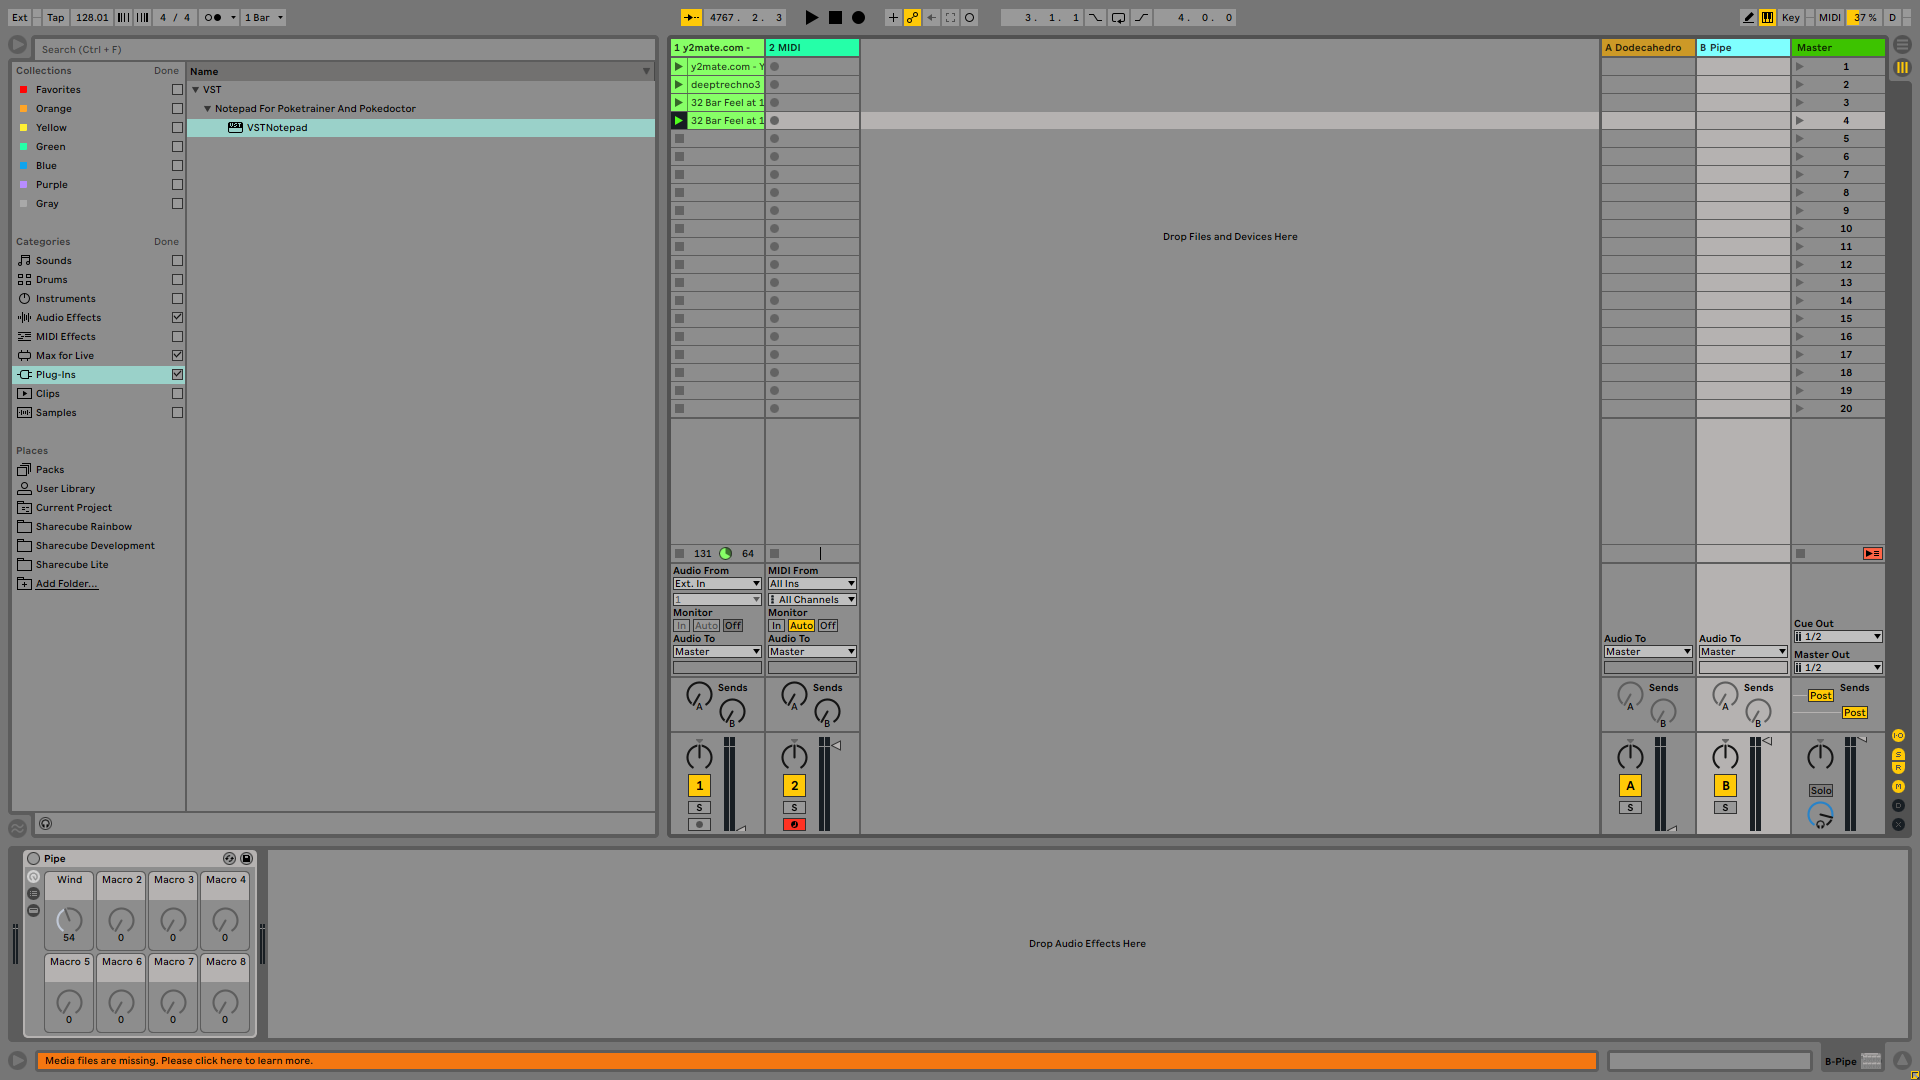1920x1080 pixels.
Task: Select Samples in browser categories
Action: click(56, 413)
